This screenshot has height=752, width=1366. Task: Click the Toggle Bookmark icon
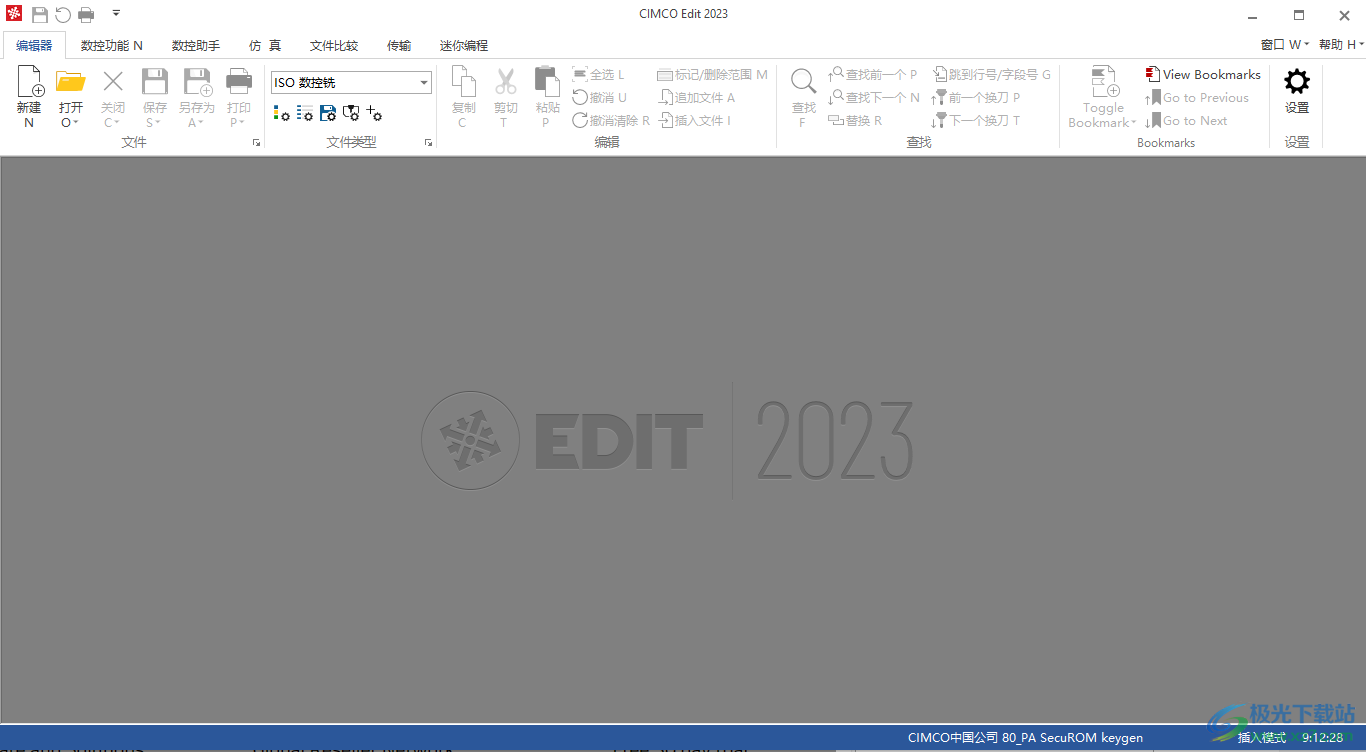click(x=1103, y=82)
